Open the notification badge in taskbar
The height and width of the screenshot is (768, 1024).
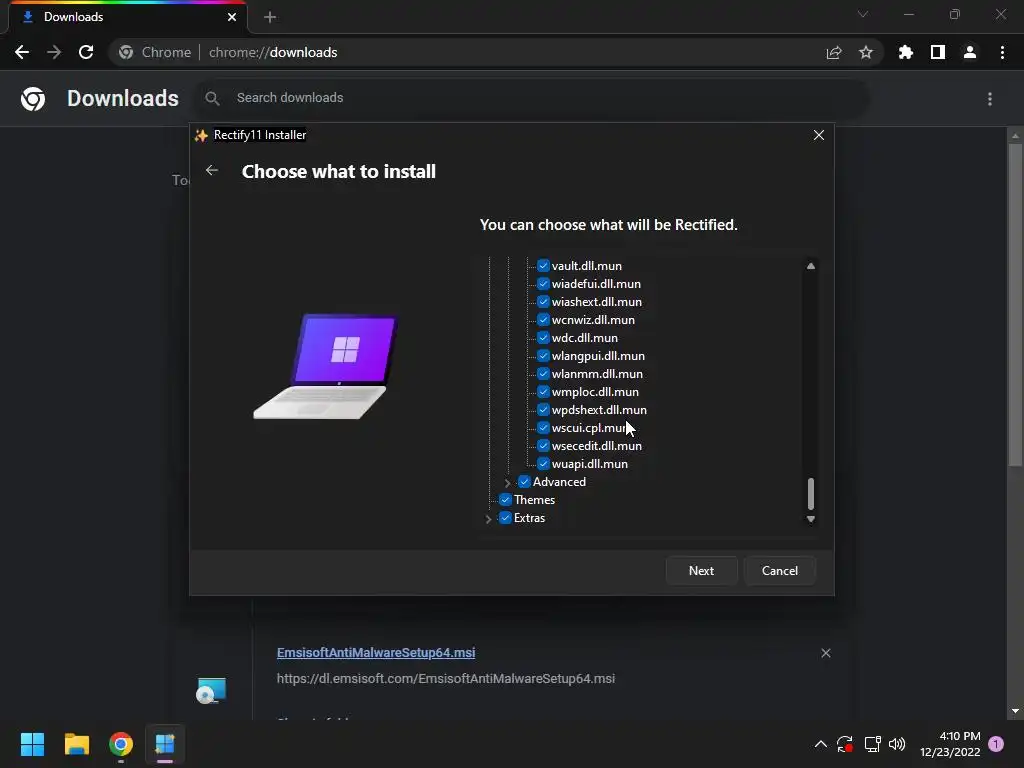996,744
